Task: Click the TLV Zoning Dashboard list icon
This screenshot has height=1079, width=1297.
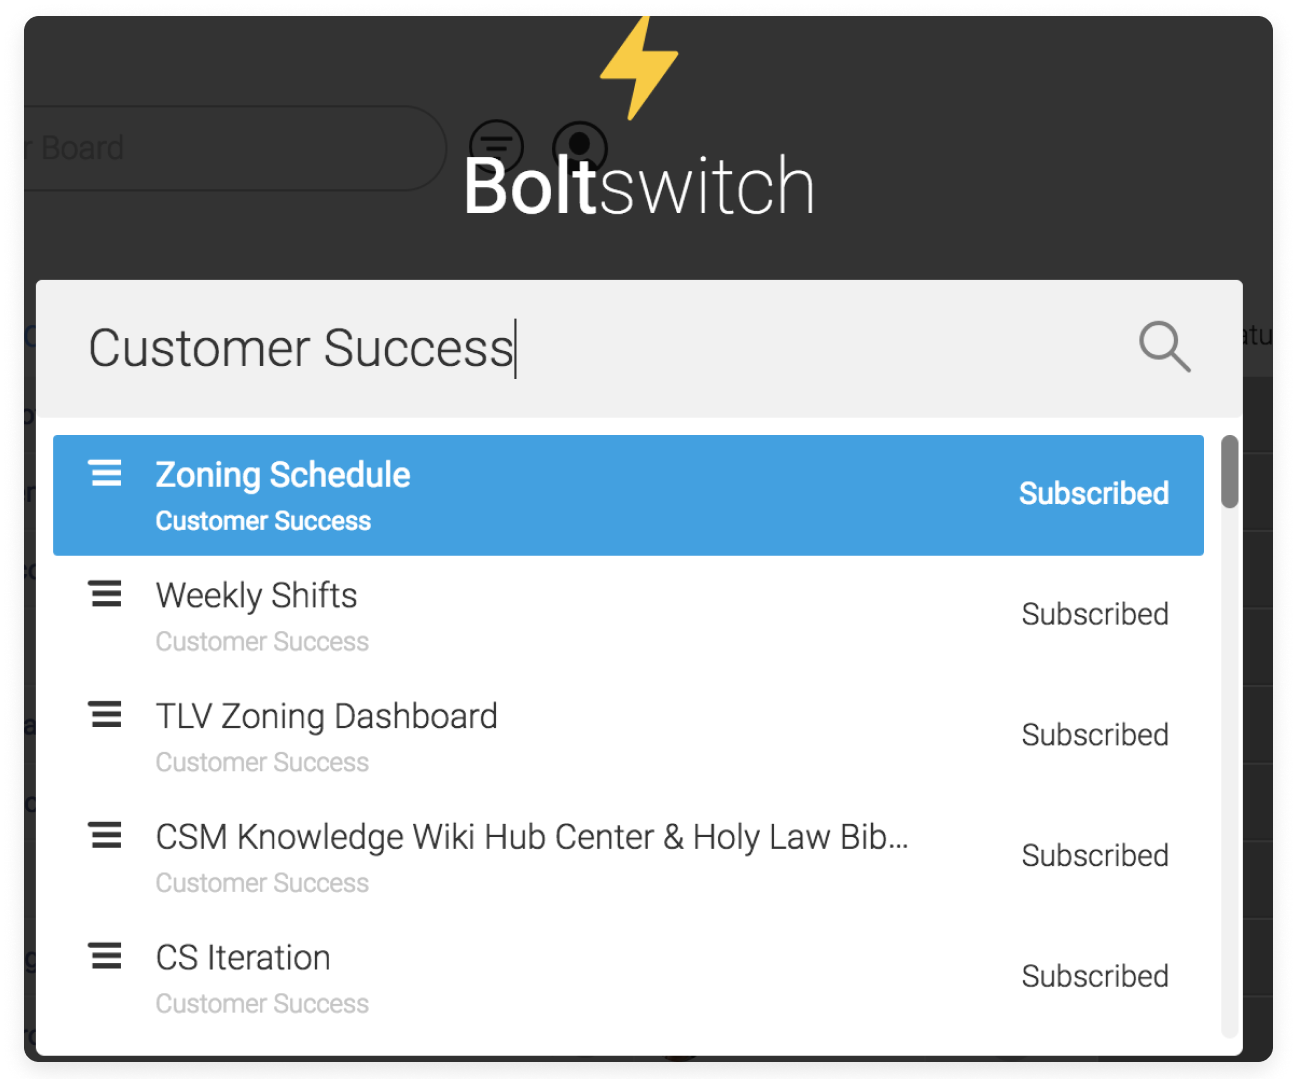Action: [106, 714]
